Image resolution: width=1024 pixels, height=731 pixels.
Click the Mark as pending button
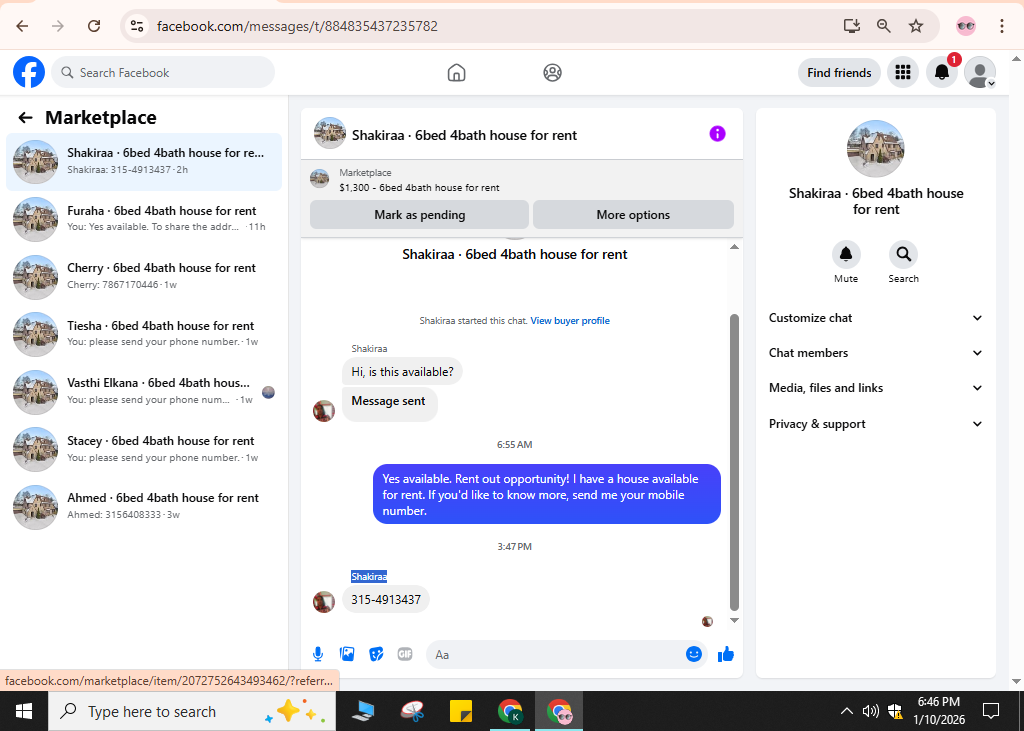(x=419, y=215)
